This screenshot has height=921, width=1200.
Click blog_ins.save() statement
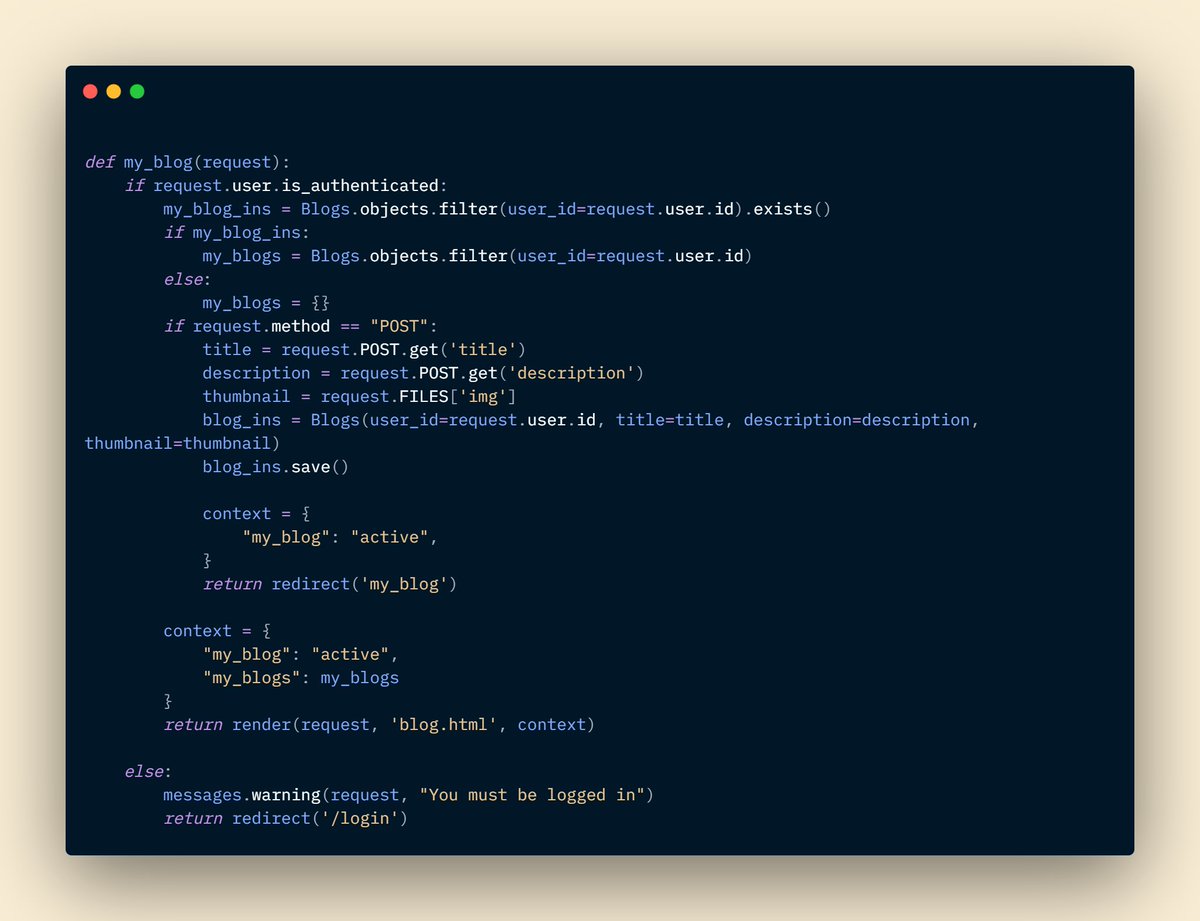pyautogui.click(x=276, y=467)
